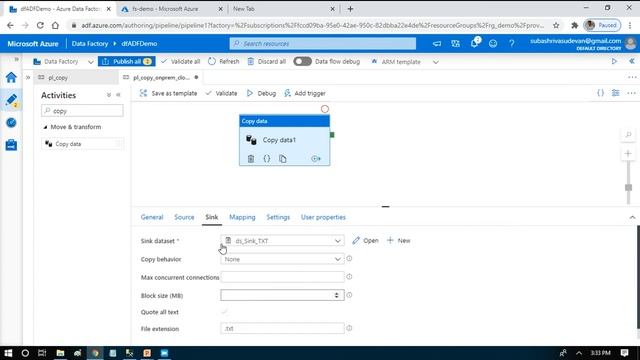Screen dimensions: 640x360
Task: Click Search resources box
Action: point(322,43)
